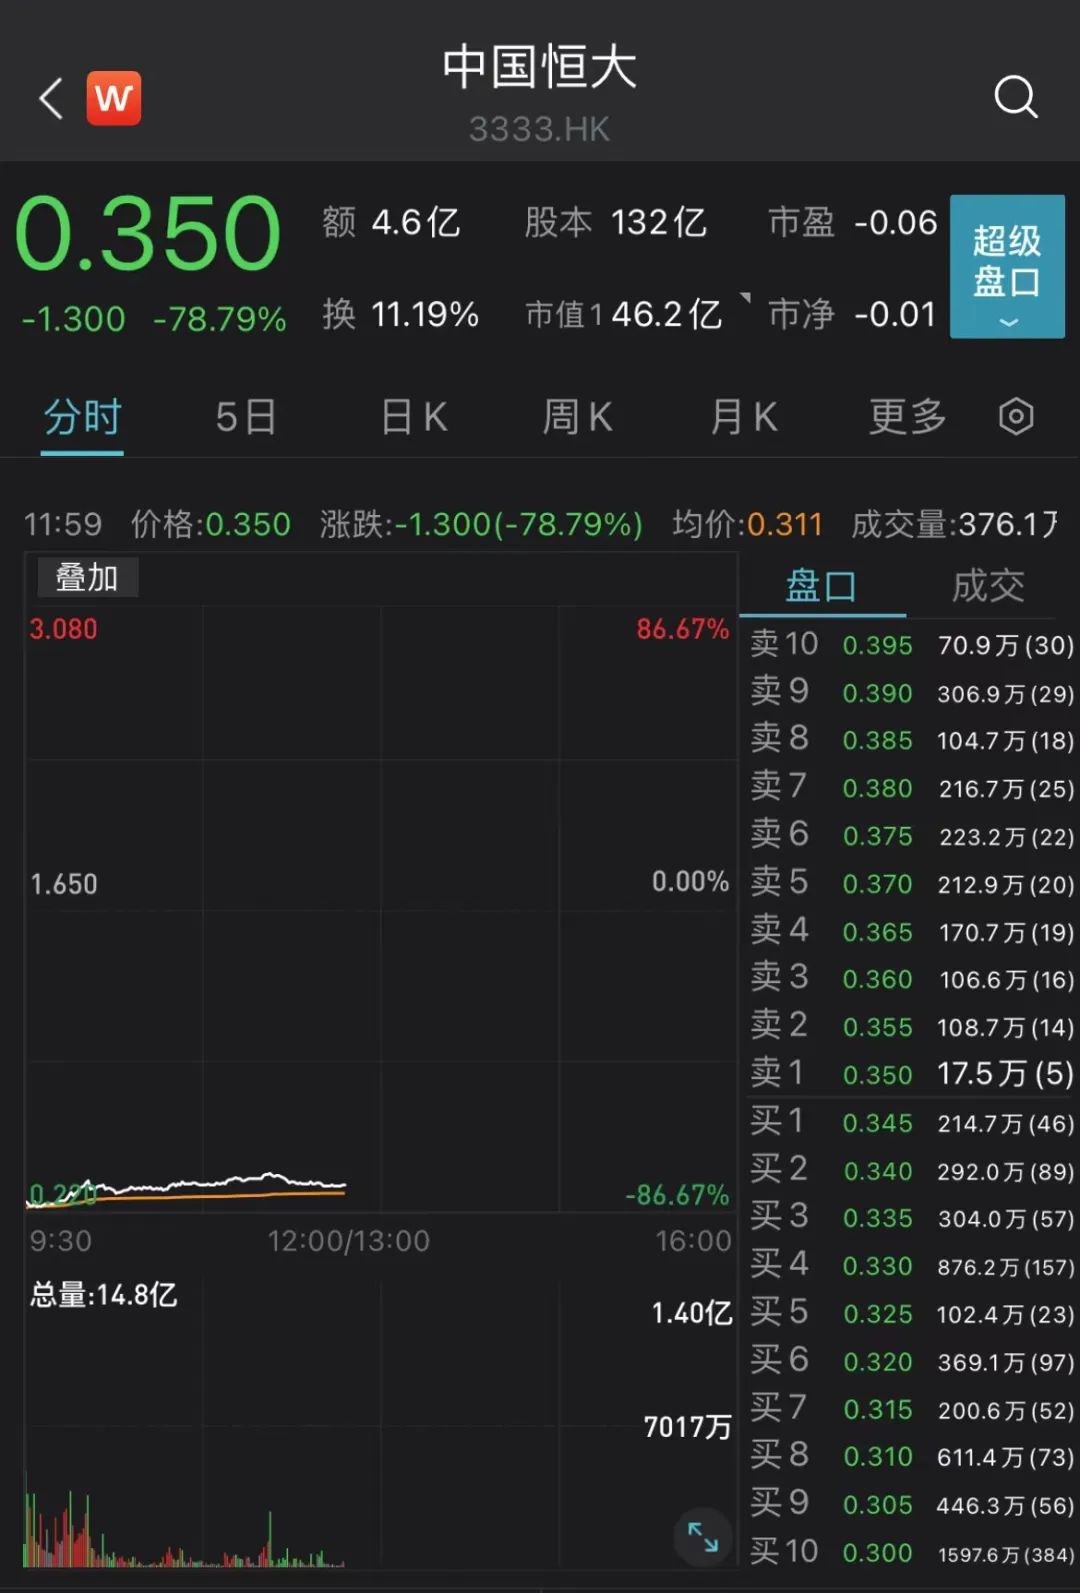Switch to the 5日 tab
The width and height of the screenshot is (1080, 1593).
(x=246, y=417)
